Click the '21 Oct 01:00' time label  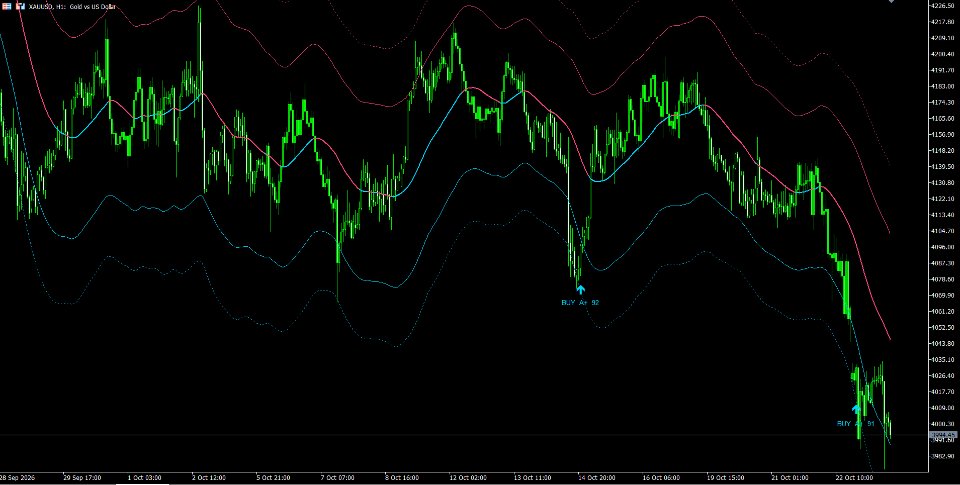[x=789, y=477]
